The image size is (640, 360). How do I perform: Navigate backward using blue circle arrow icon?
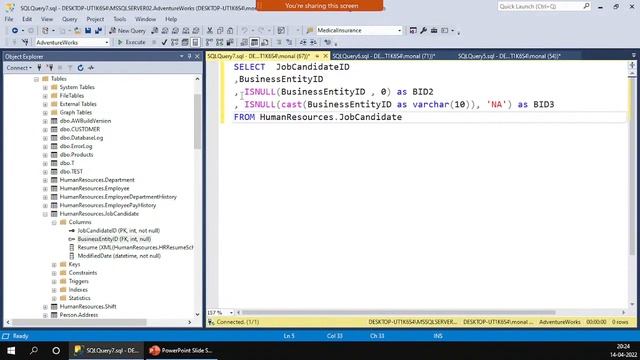[15, 31]
